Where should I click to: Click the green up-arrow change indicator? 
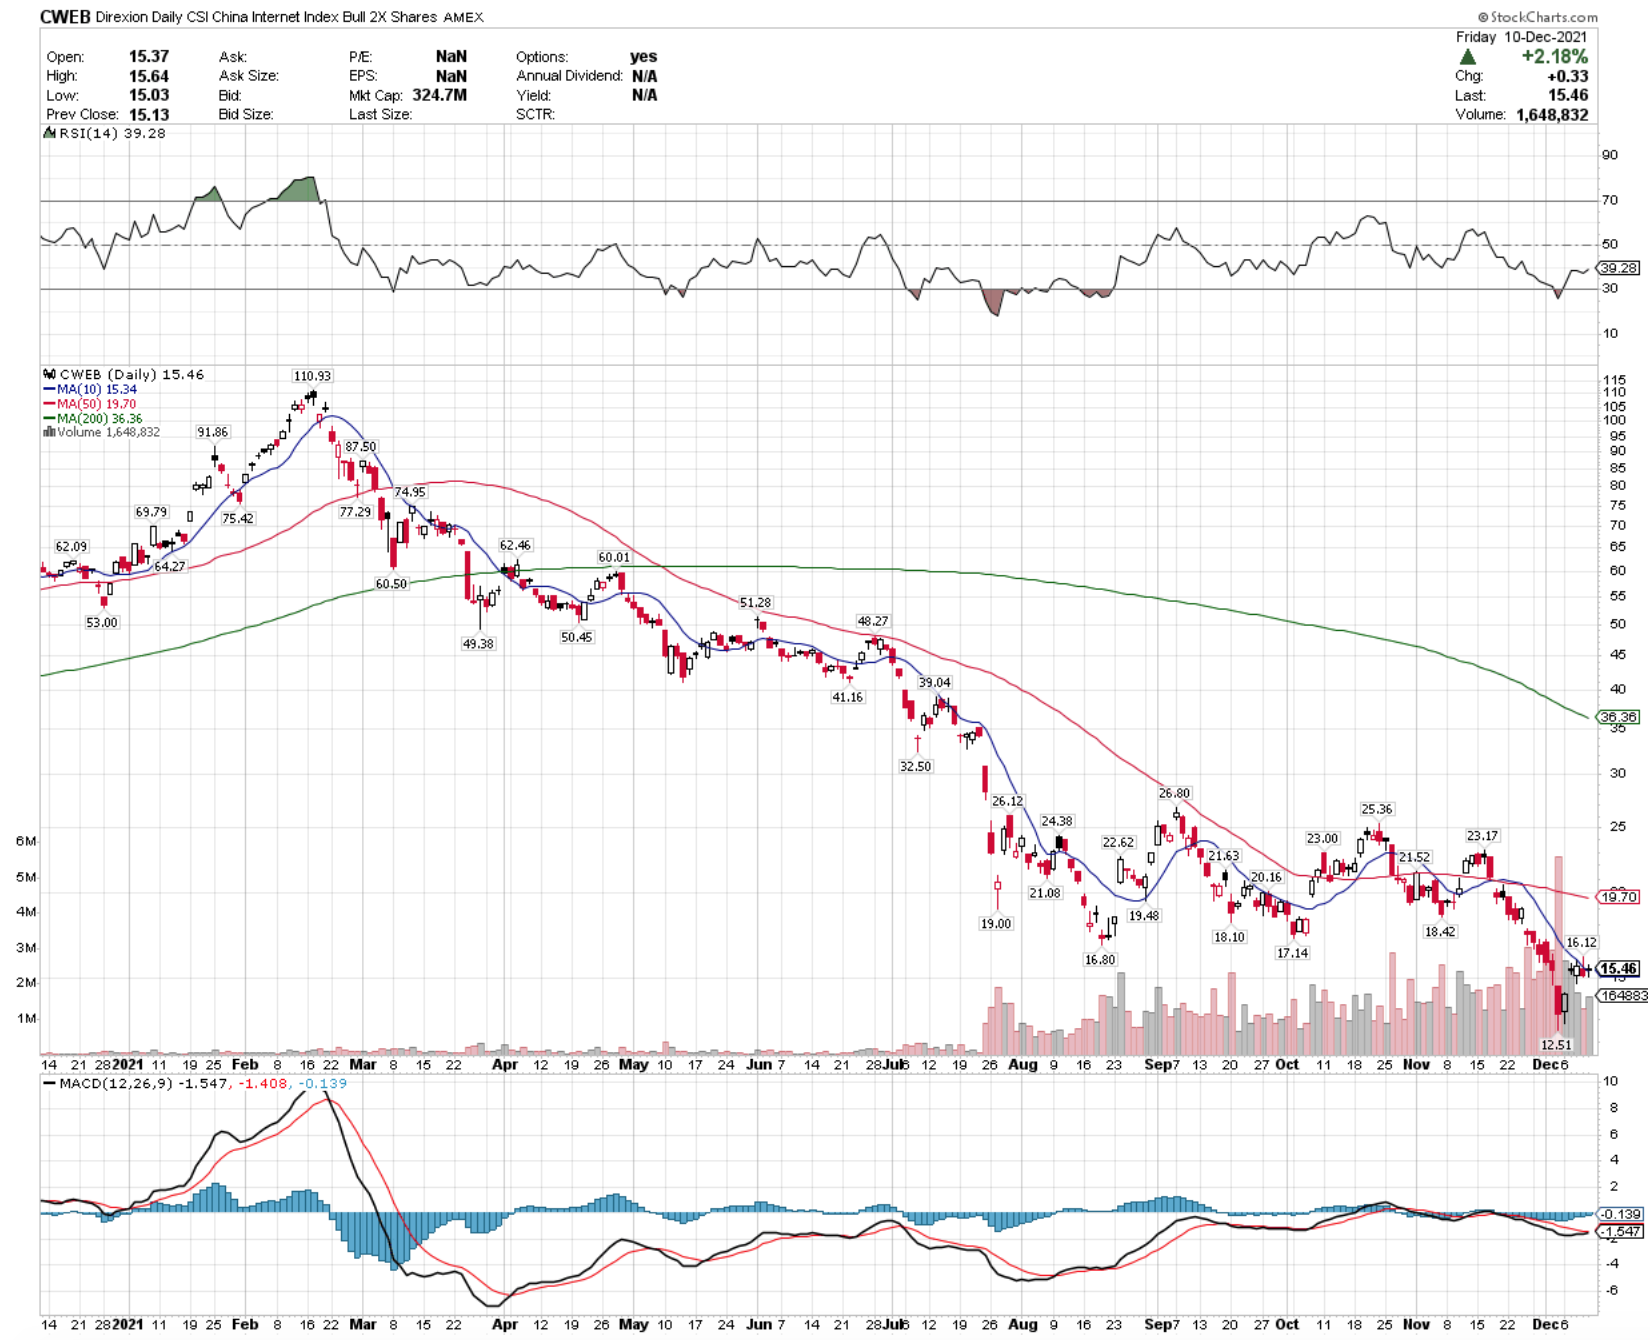1467,57
